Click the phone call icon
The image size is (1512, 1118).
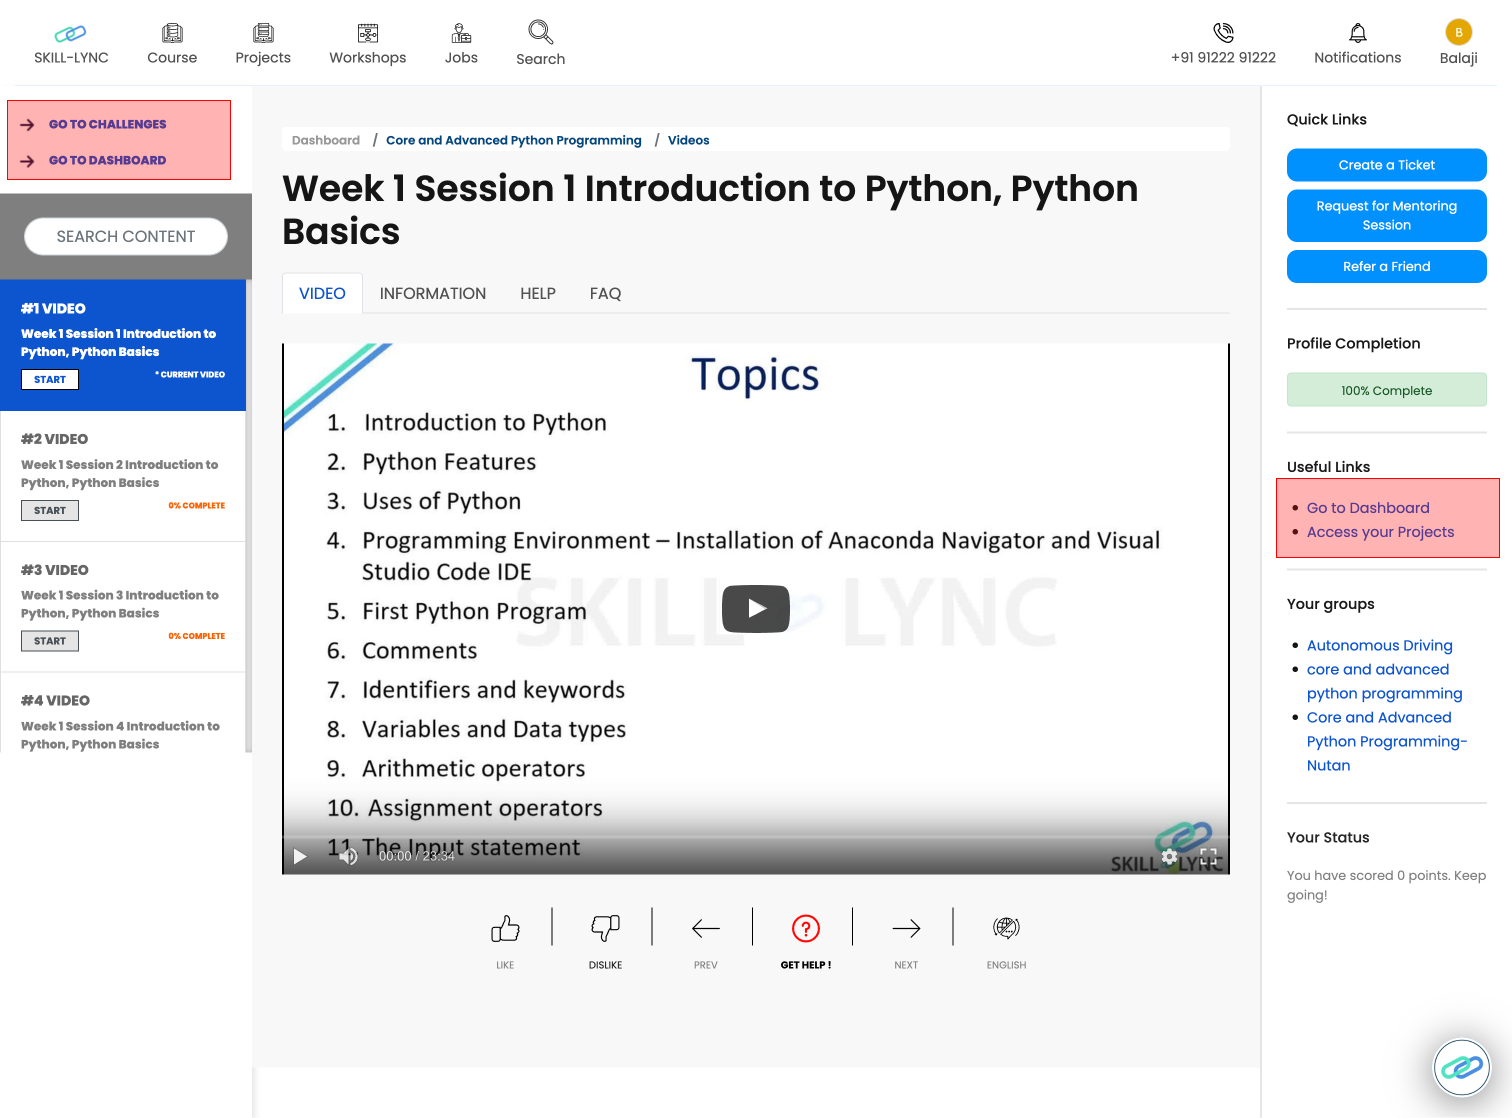point(1223,33)
